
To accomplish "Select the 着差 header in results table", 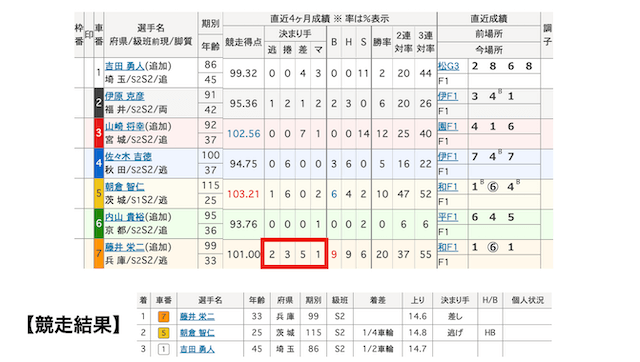I will (x=378, y=300).
